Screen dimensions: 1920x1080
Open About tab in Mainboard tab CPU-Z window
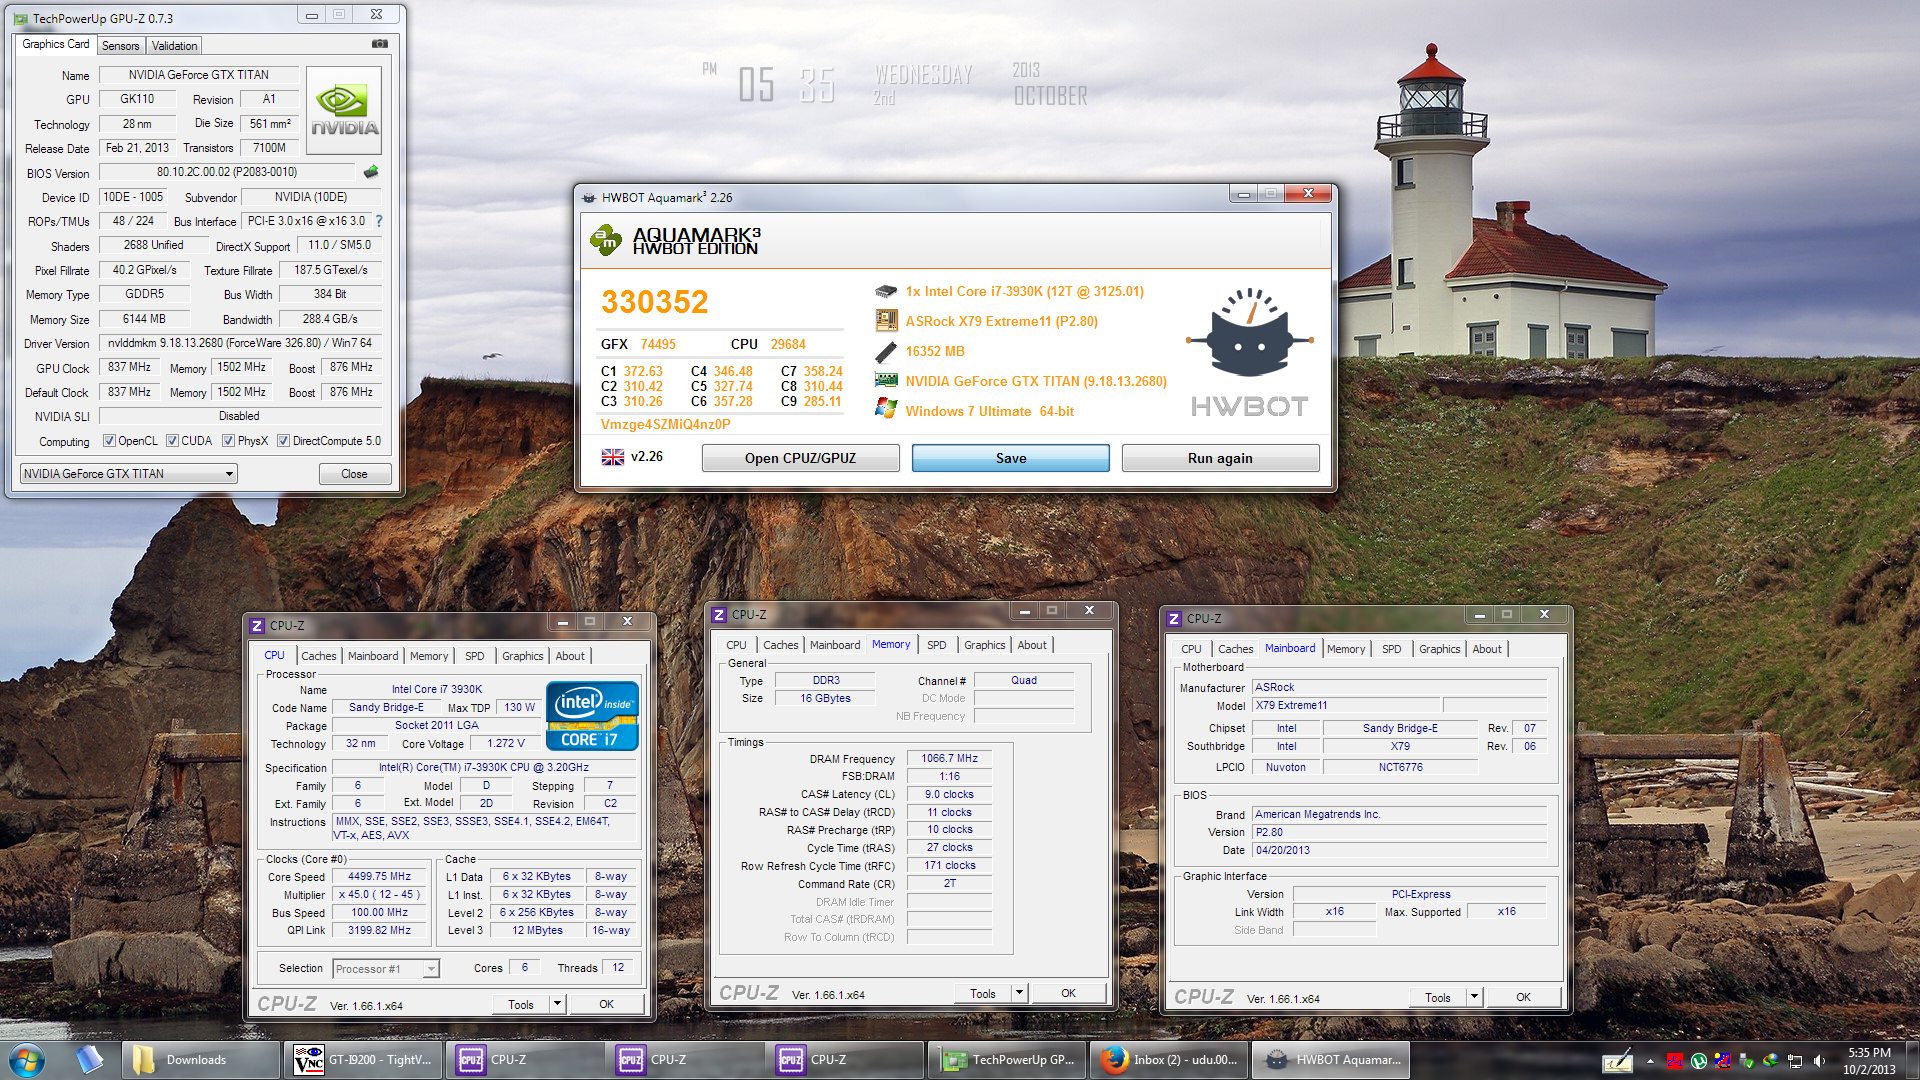pos(1486,649)
